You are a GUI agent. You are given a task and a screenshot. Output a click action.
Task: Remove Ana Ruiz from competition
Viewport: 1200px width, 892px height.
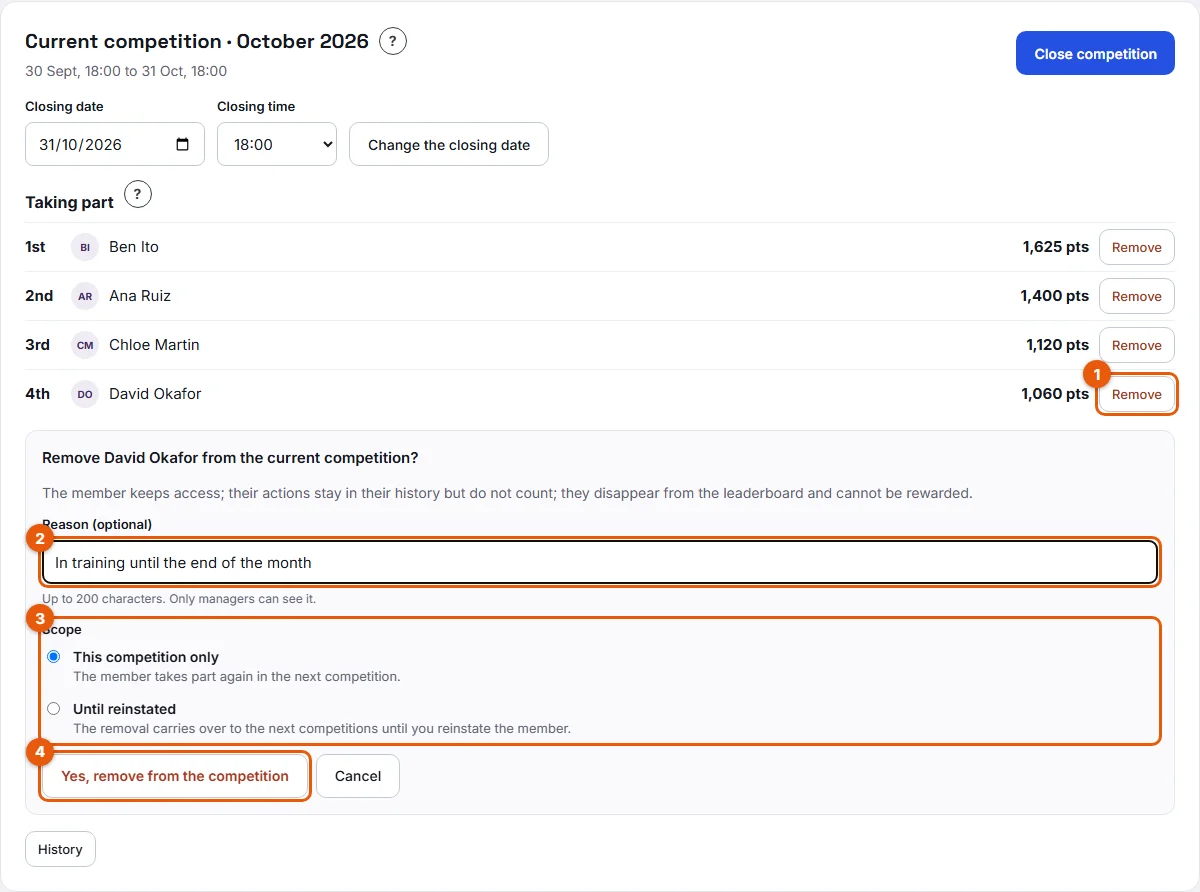(x=1137, y=296)
